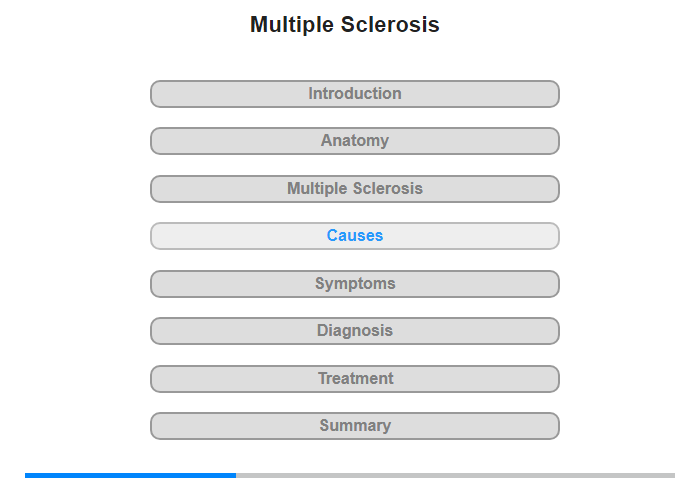Click the gray unfilled progress bar portion
This screenshot has height=480, width=700.
[455, 476]
